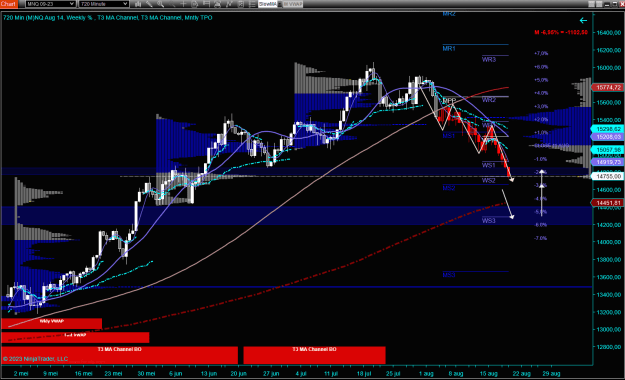Viewport: 625px width, 380px height.
Task: Switch to the M VWAP chart tab
Action: pos(293,4)
